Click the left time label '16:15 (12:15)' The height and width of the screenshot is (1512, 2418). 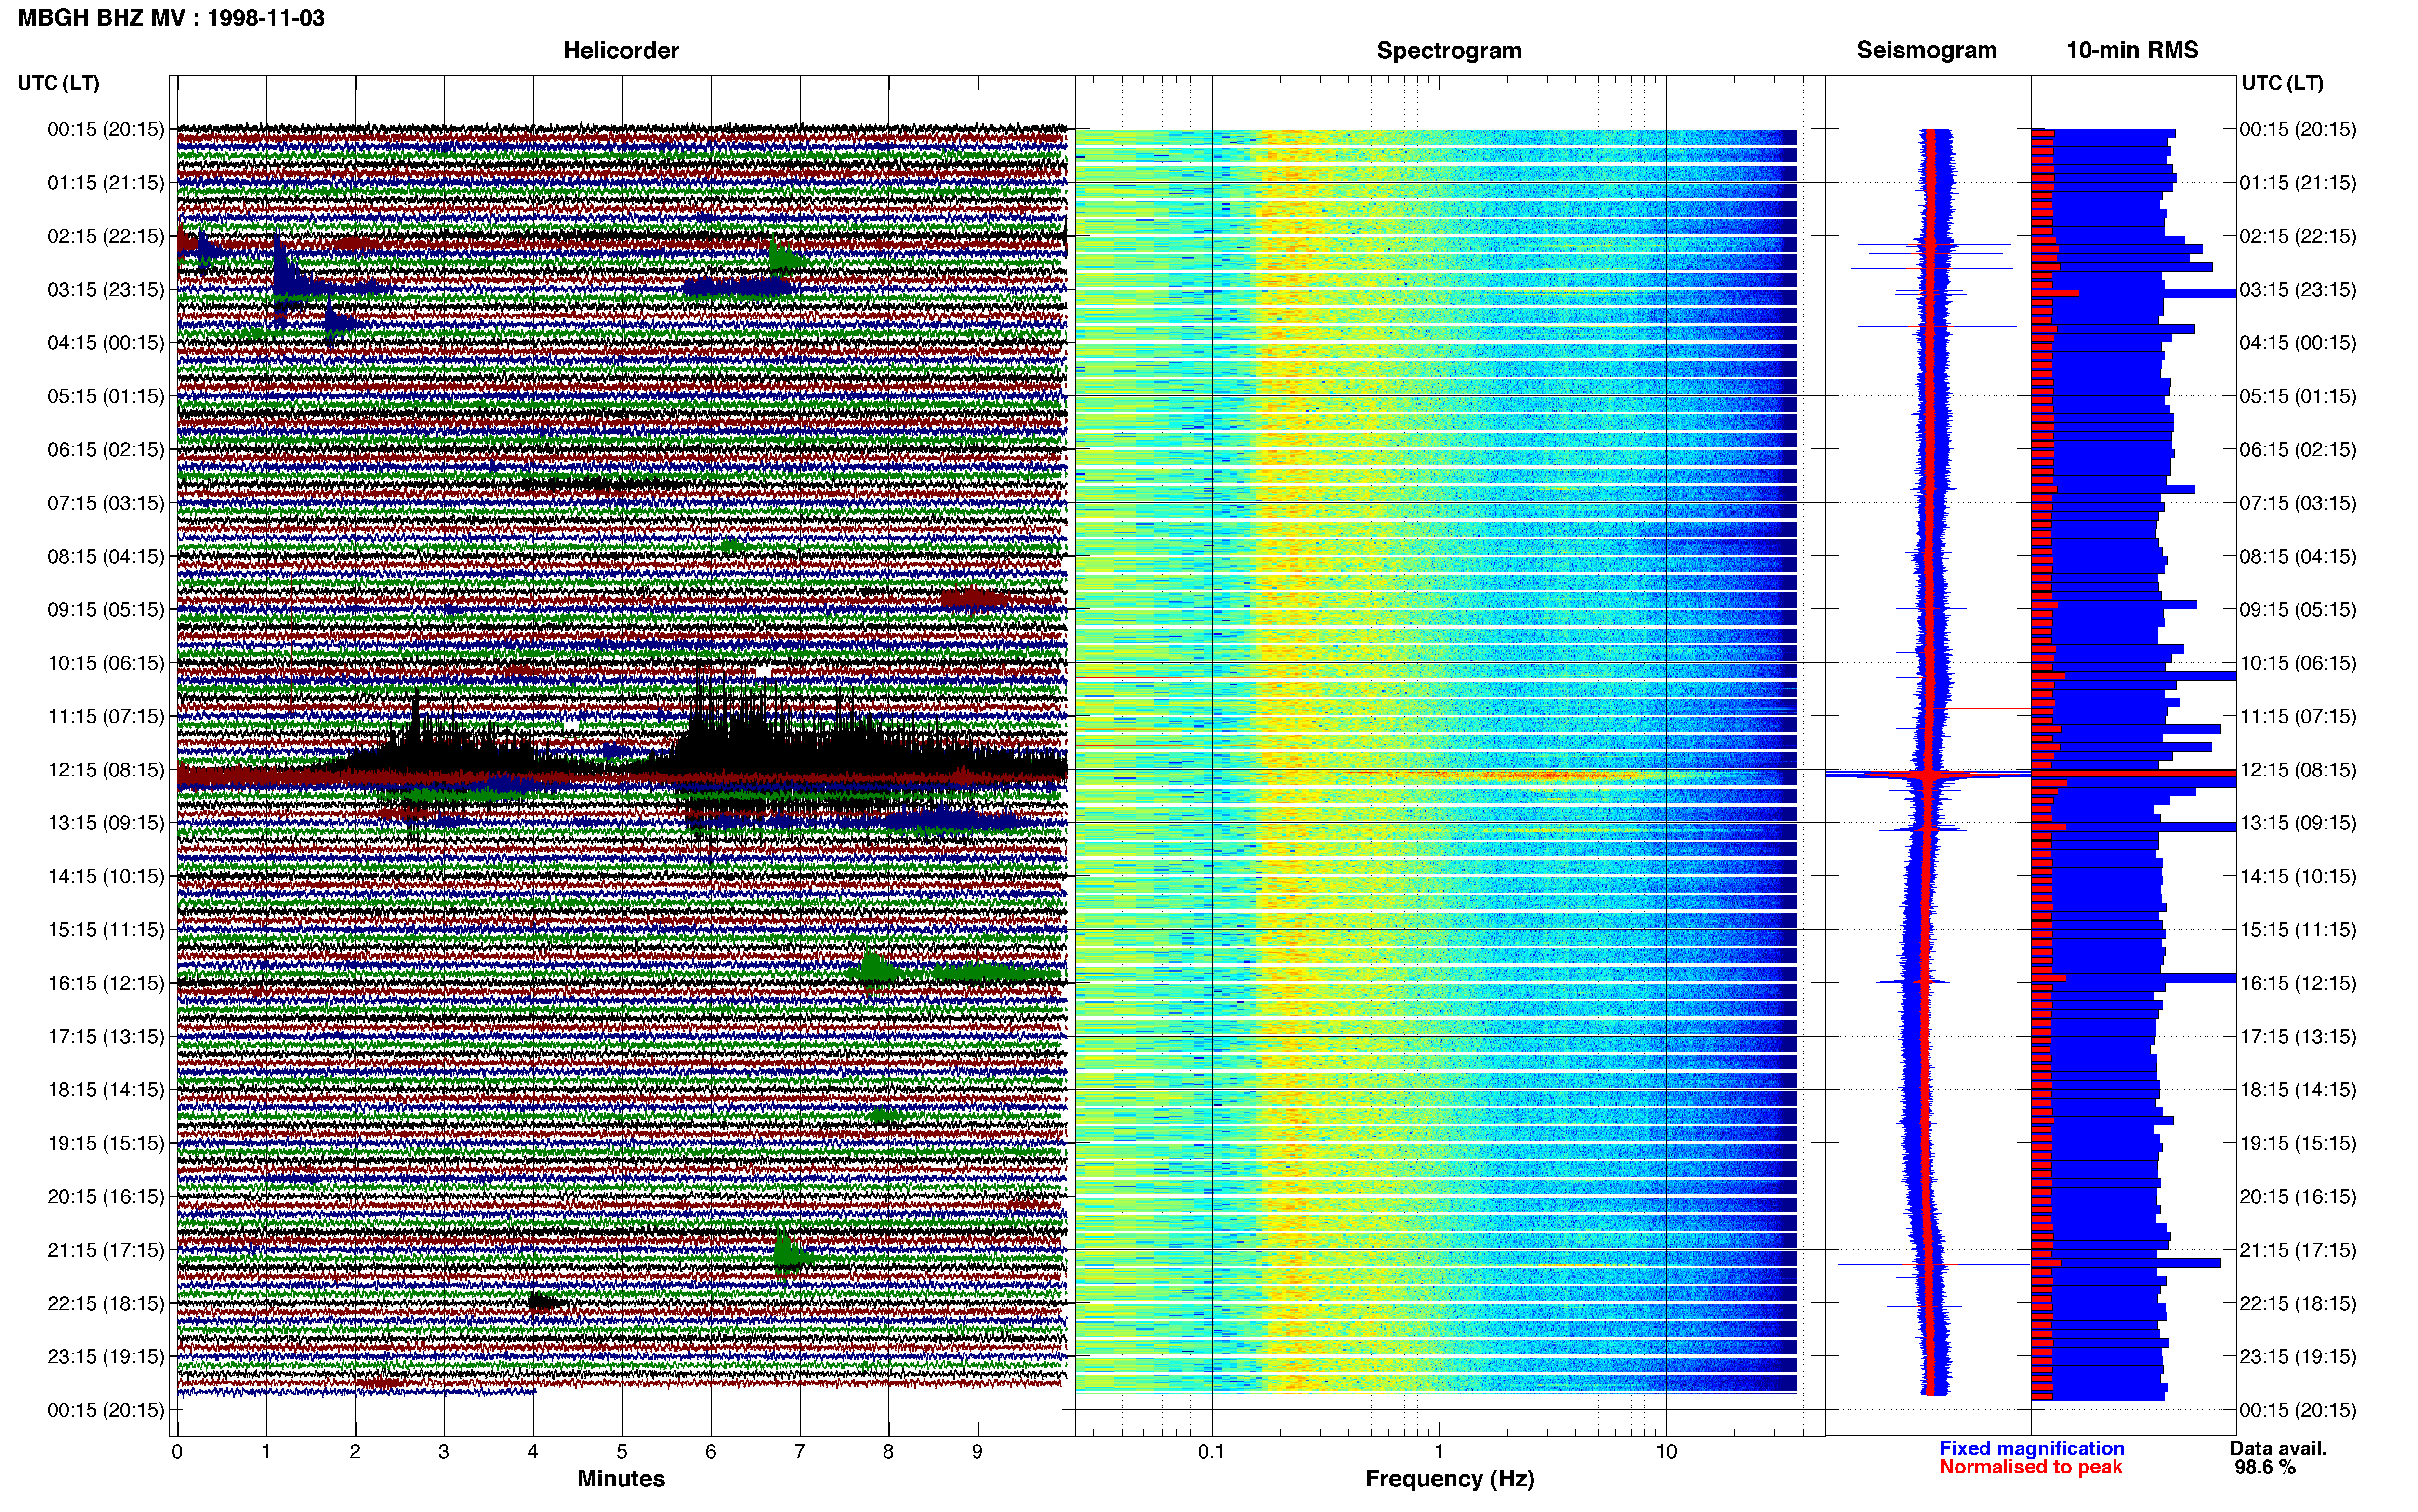(105, 983)
